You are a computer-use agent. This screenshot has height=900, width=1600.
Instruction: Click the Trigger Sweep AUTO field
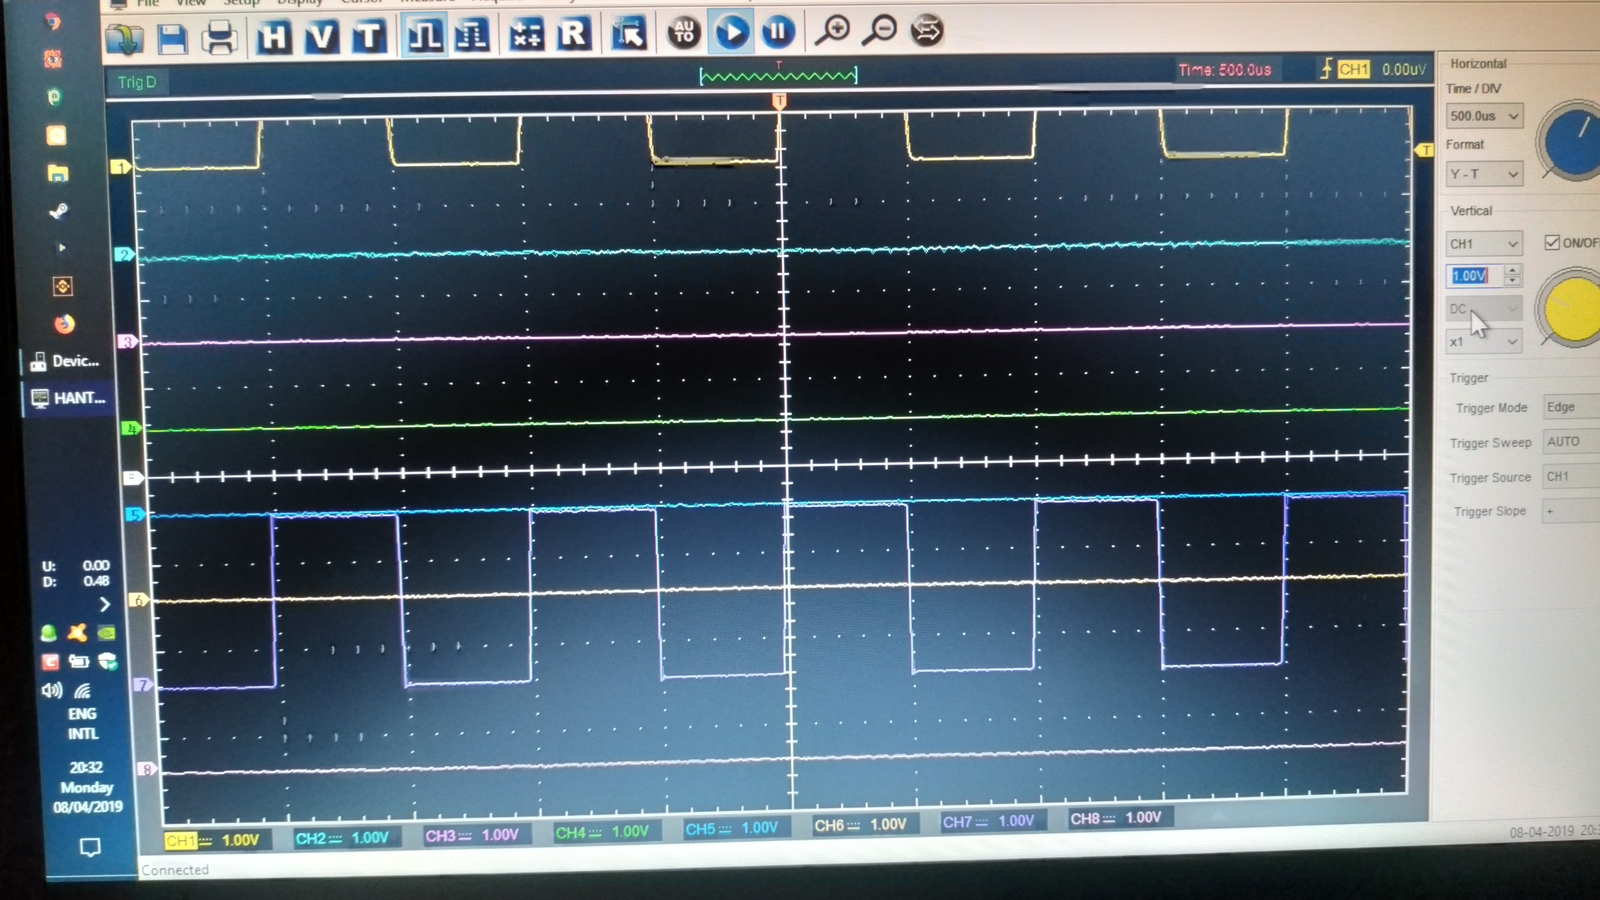click(1570, 441)
